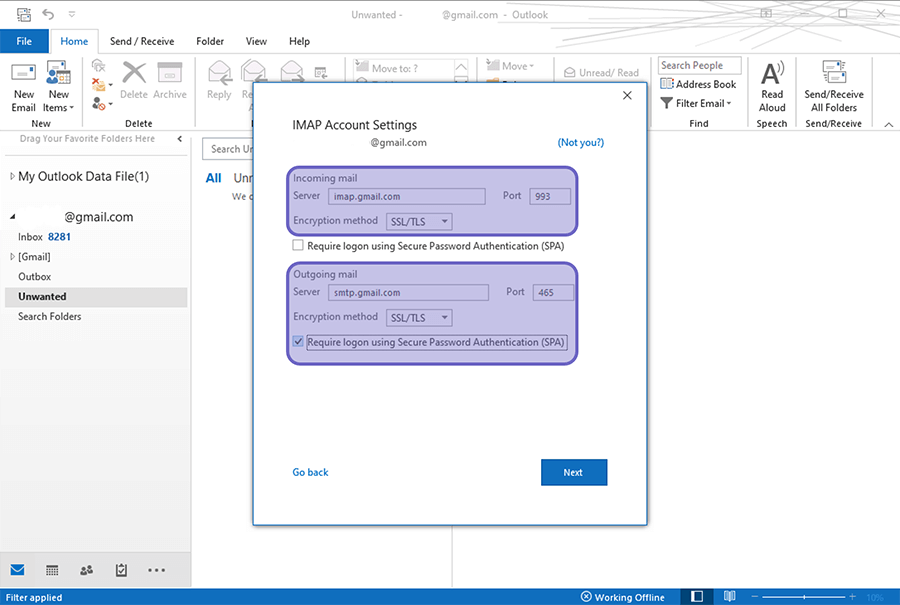Click the Search Unwanted mailbox field
The height and width of the screenshot is (605, 900).
(228, 149)
